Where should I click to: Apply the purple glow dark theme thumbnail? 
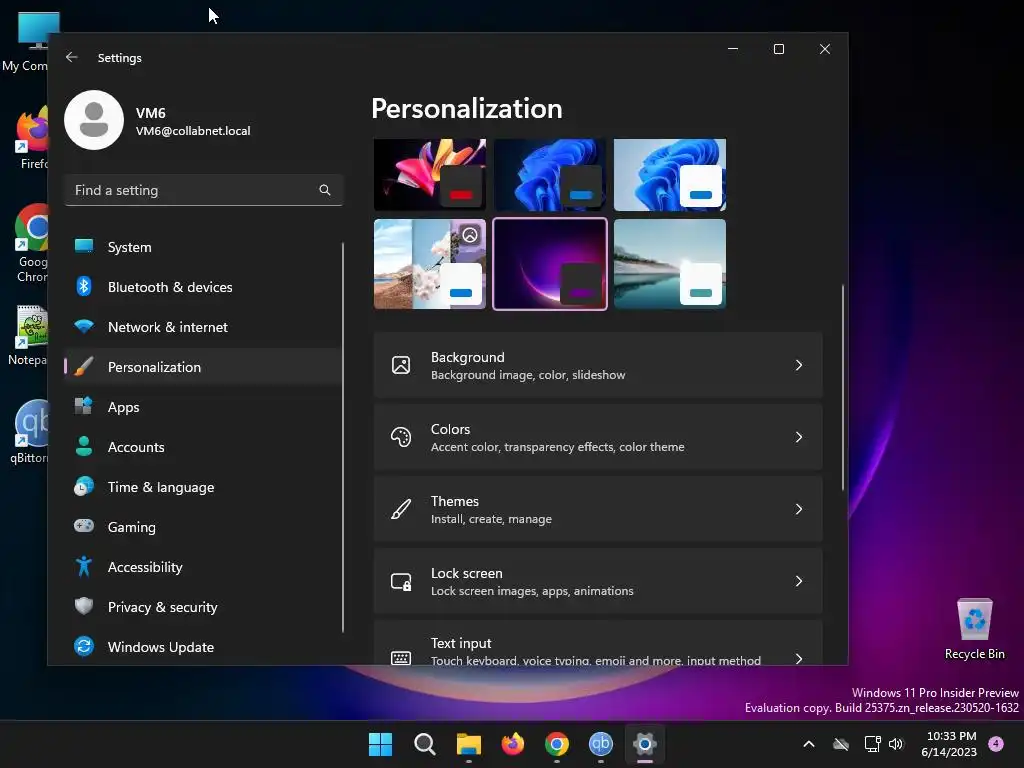[x=550, y=264]
